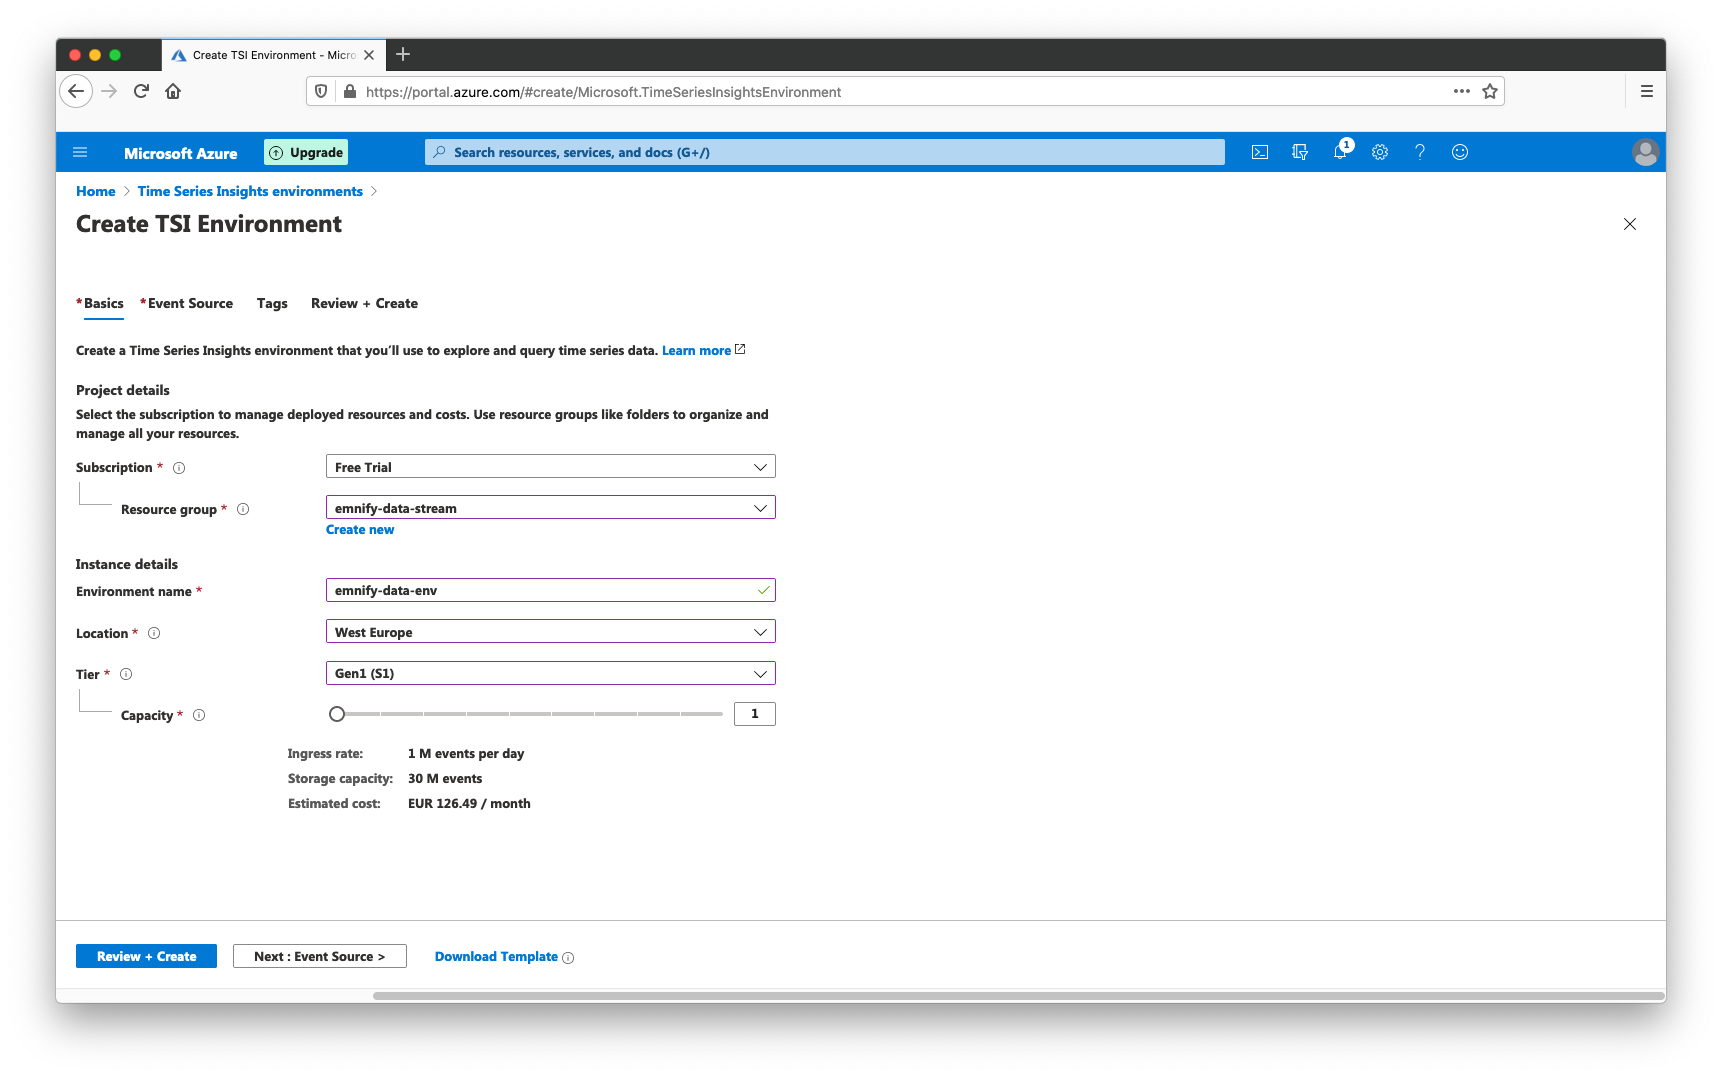Viewport: 1722px width, 1077px height.
Task: Close the Create TSI Environment browser tab
Action: click(369, 55)
